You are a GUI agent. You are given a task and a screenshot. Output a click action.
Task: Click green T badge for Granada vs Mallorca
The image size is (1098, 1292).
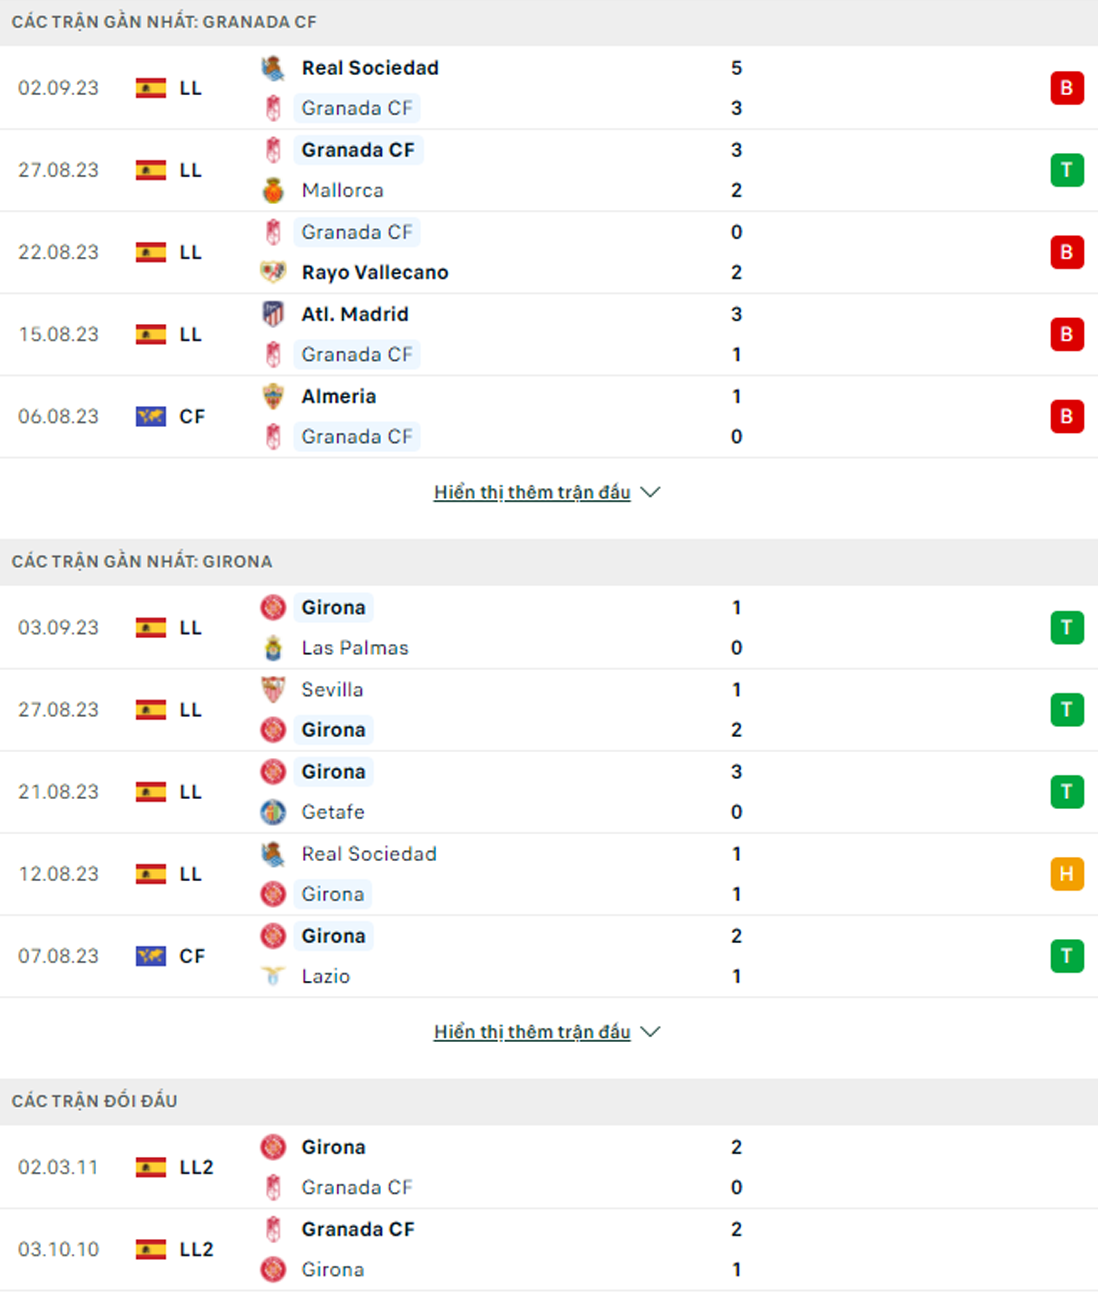click(x=1067, y=170)
